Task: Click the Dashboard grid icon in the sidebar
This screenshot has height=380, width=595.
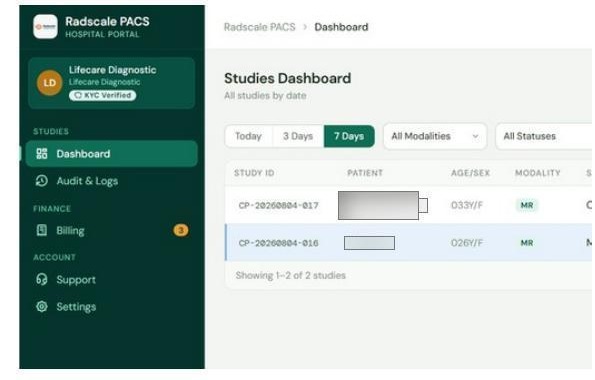Action: 42,153
